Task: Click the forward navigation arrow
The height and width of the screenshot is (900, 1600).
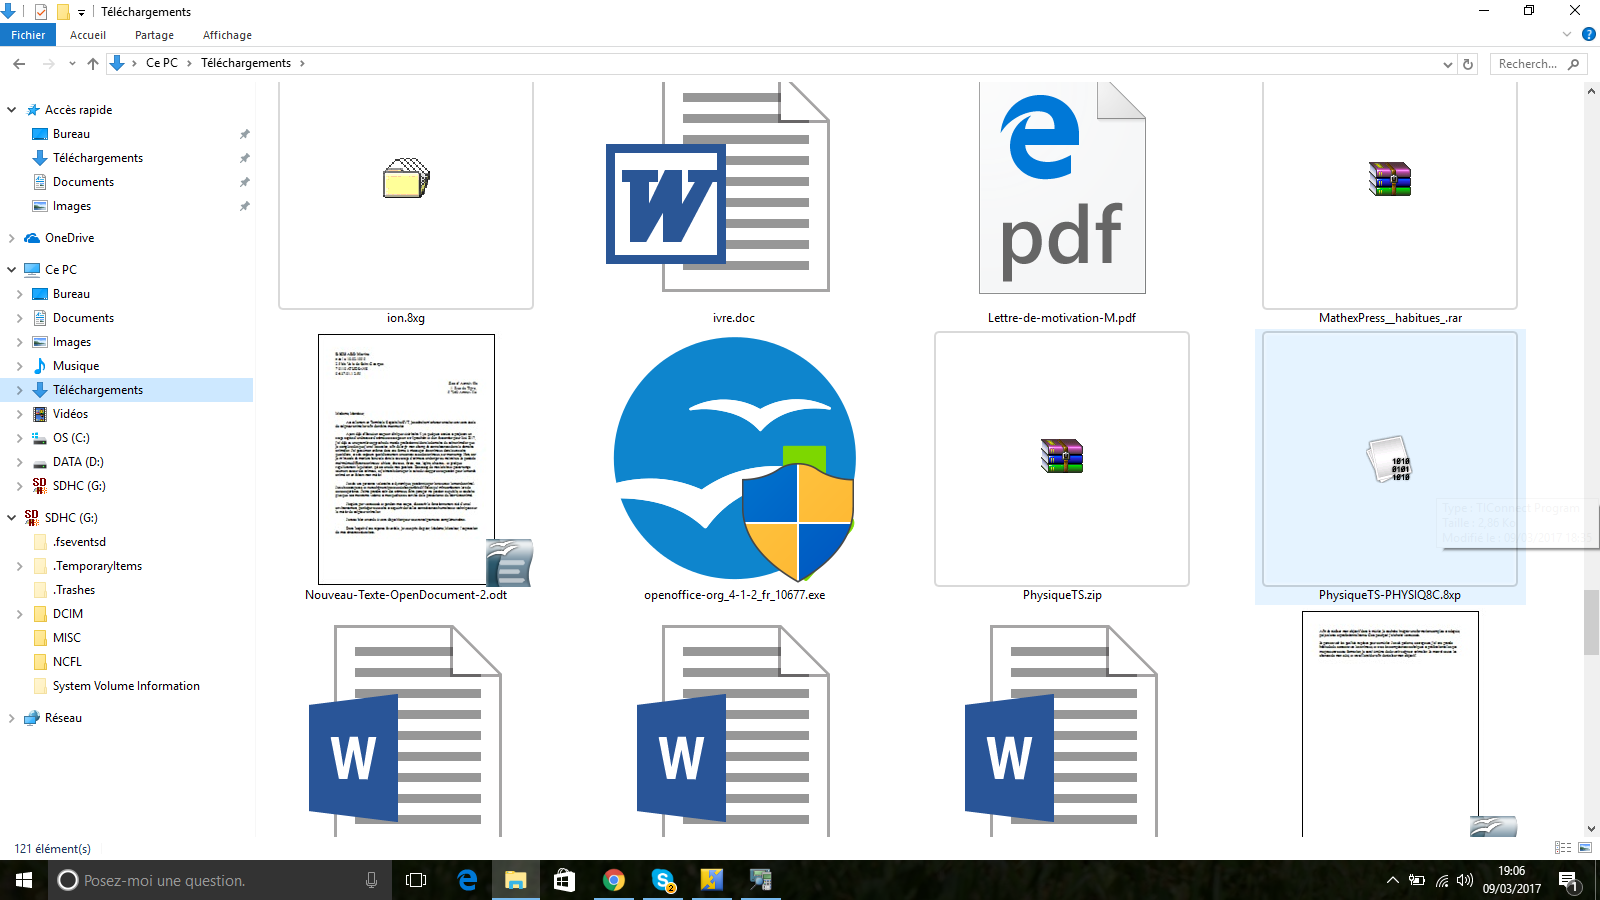Action: click(48, 63)
